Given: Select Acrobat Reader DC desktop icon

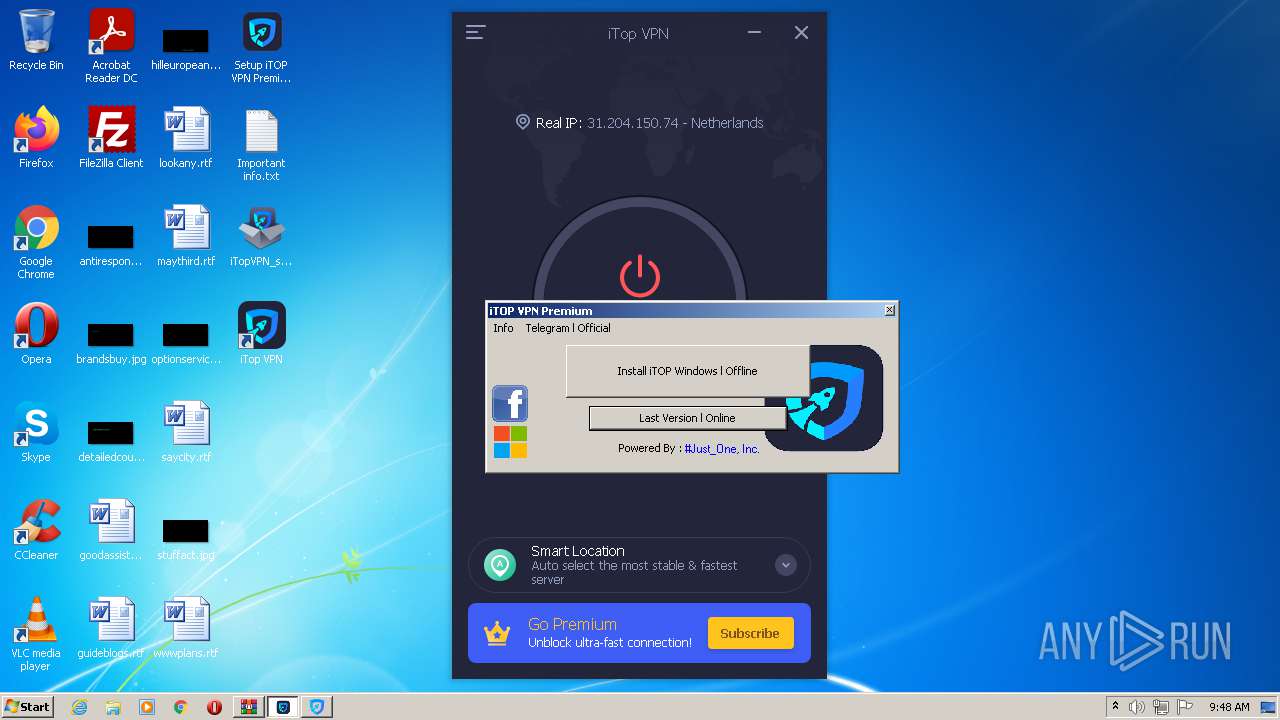Looking at the screenshot, I should pyautogui.click(x=111, y=46).
